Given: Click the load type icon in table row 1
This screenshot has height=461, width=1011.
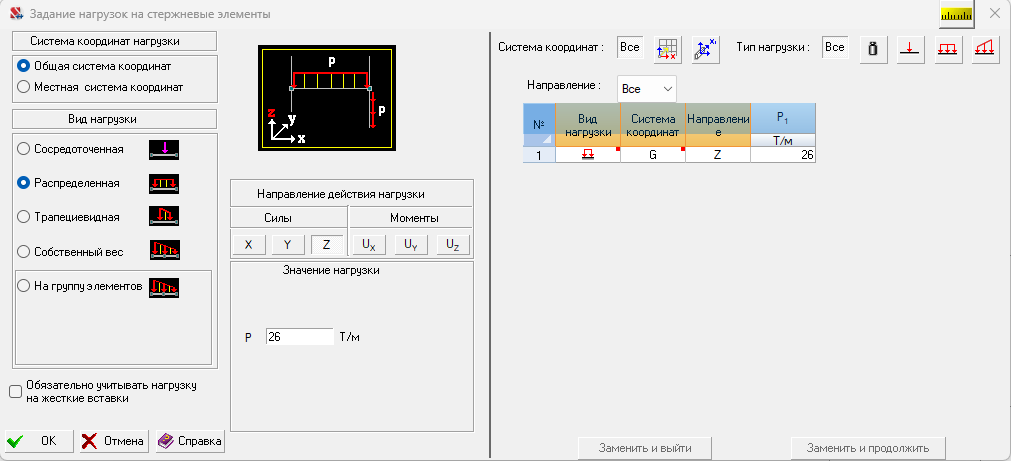Looking at the screenshot, I should point(587,155).
